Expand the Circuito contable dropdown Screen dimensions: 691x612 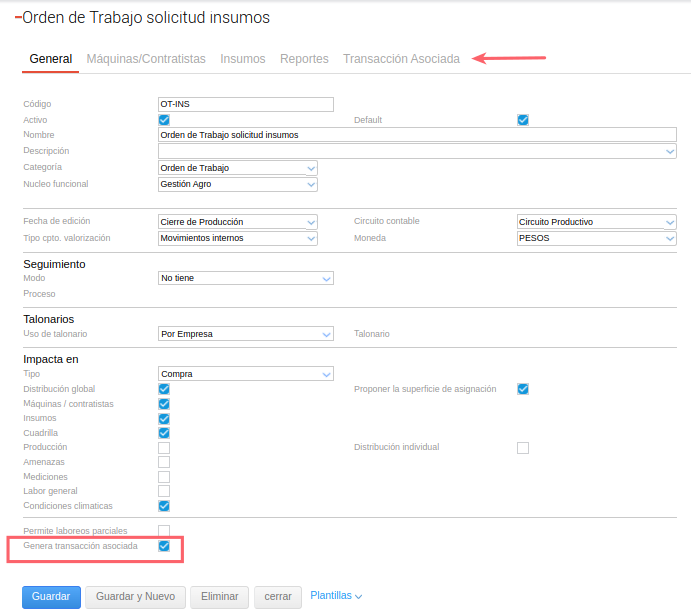pos(596,222)
